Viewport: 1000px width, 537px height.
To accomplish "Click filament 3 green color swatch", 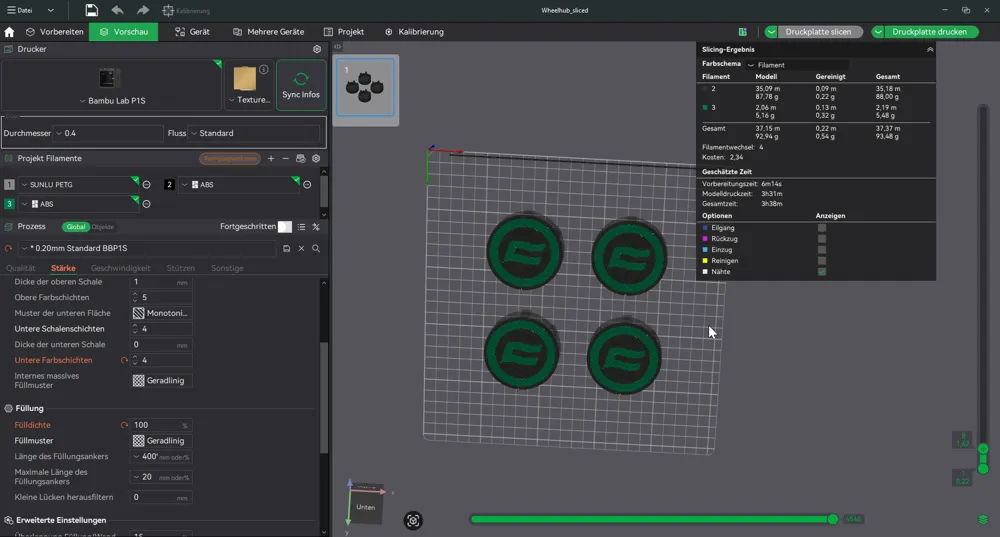I will tap(9, 204).
